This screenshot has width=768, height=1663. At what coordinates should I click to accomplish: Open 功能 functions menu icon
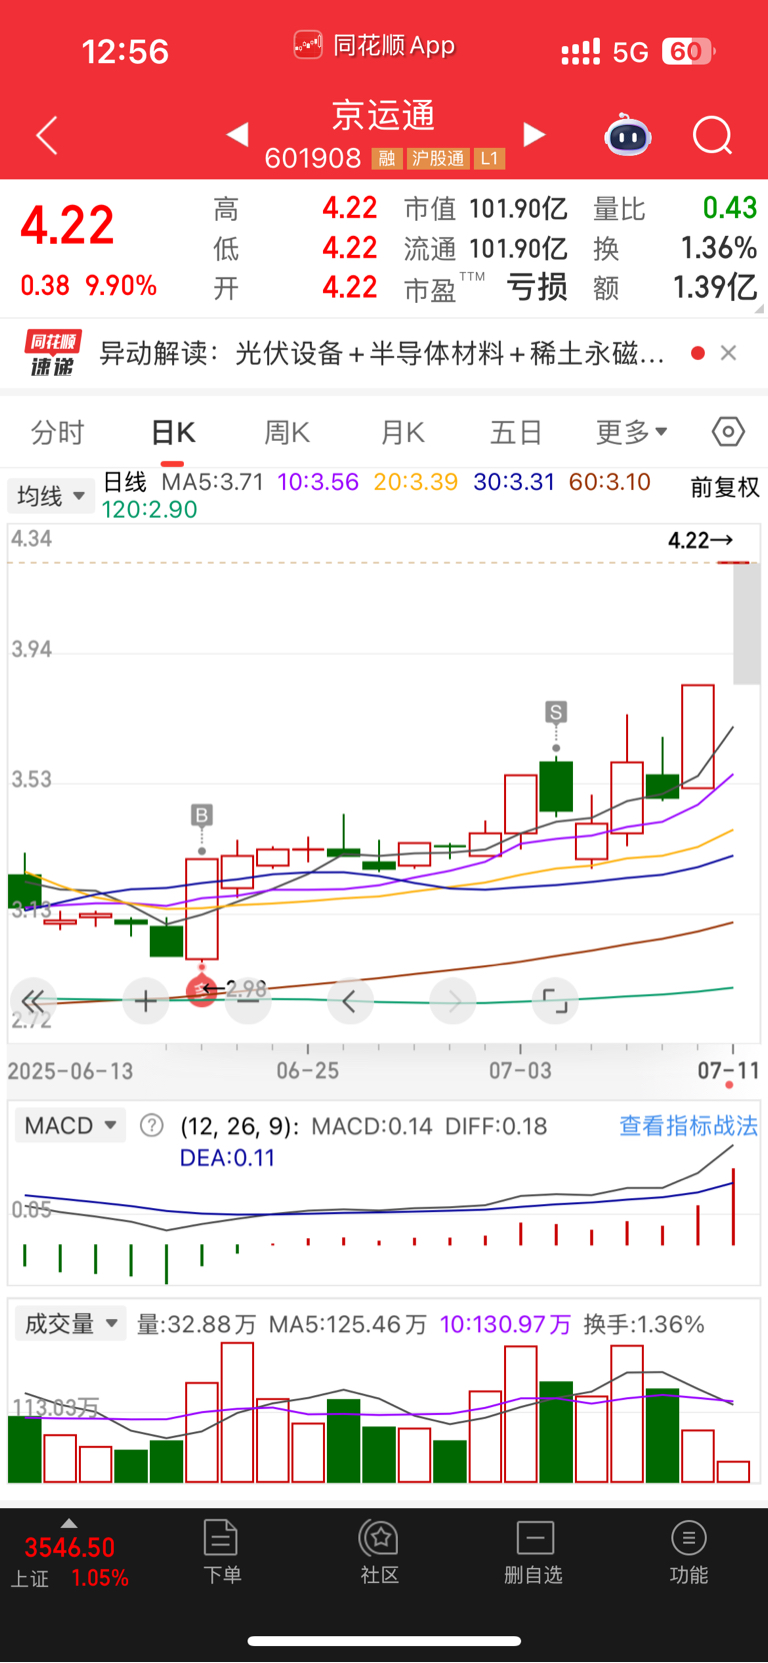tap(688, 1552)
